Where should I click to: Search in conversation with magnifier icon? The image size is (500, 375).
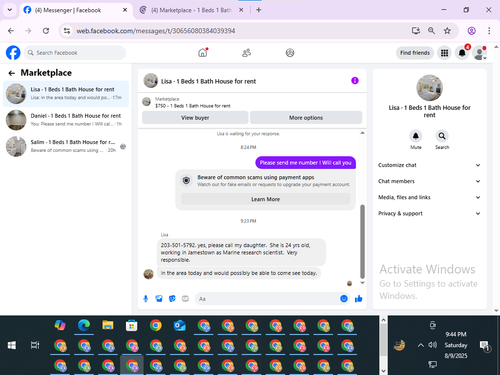point(442,136)
